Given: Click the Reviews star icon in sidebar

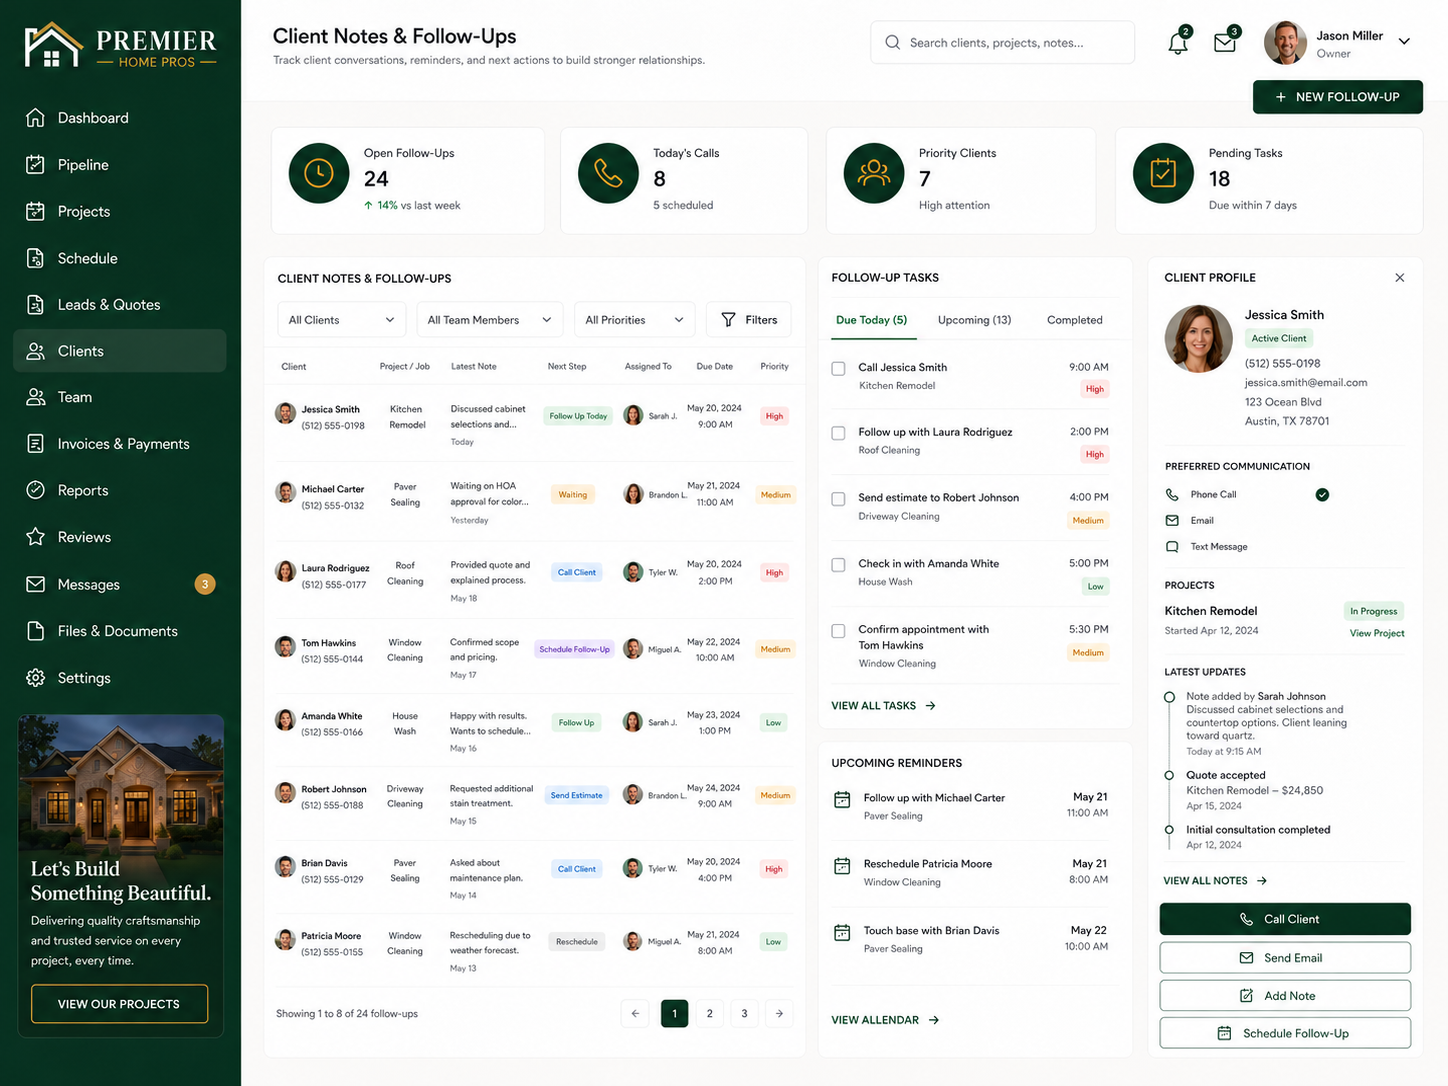Looking at the screenshot, I should click(x=36, y=537).
